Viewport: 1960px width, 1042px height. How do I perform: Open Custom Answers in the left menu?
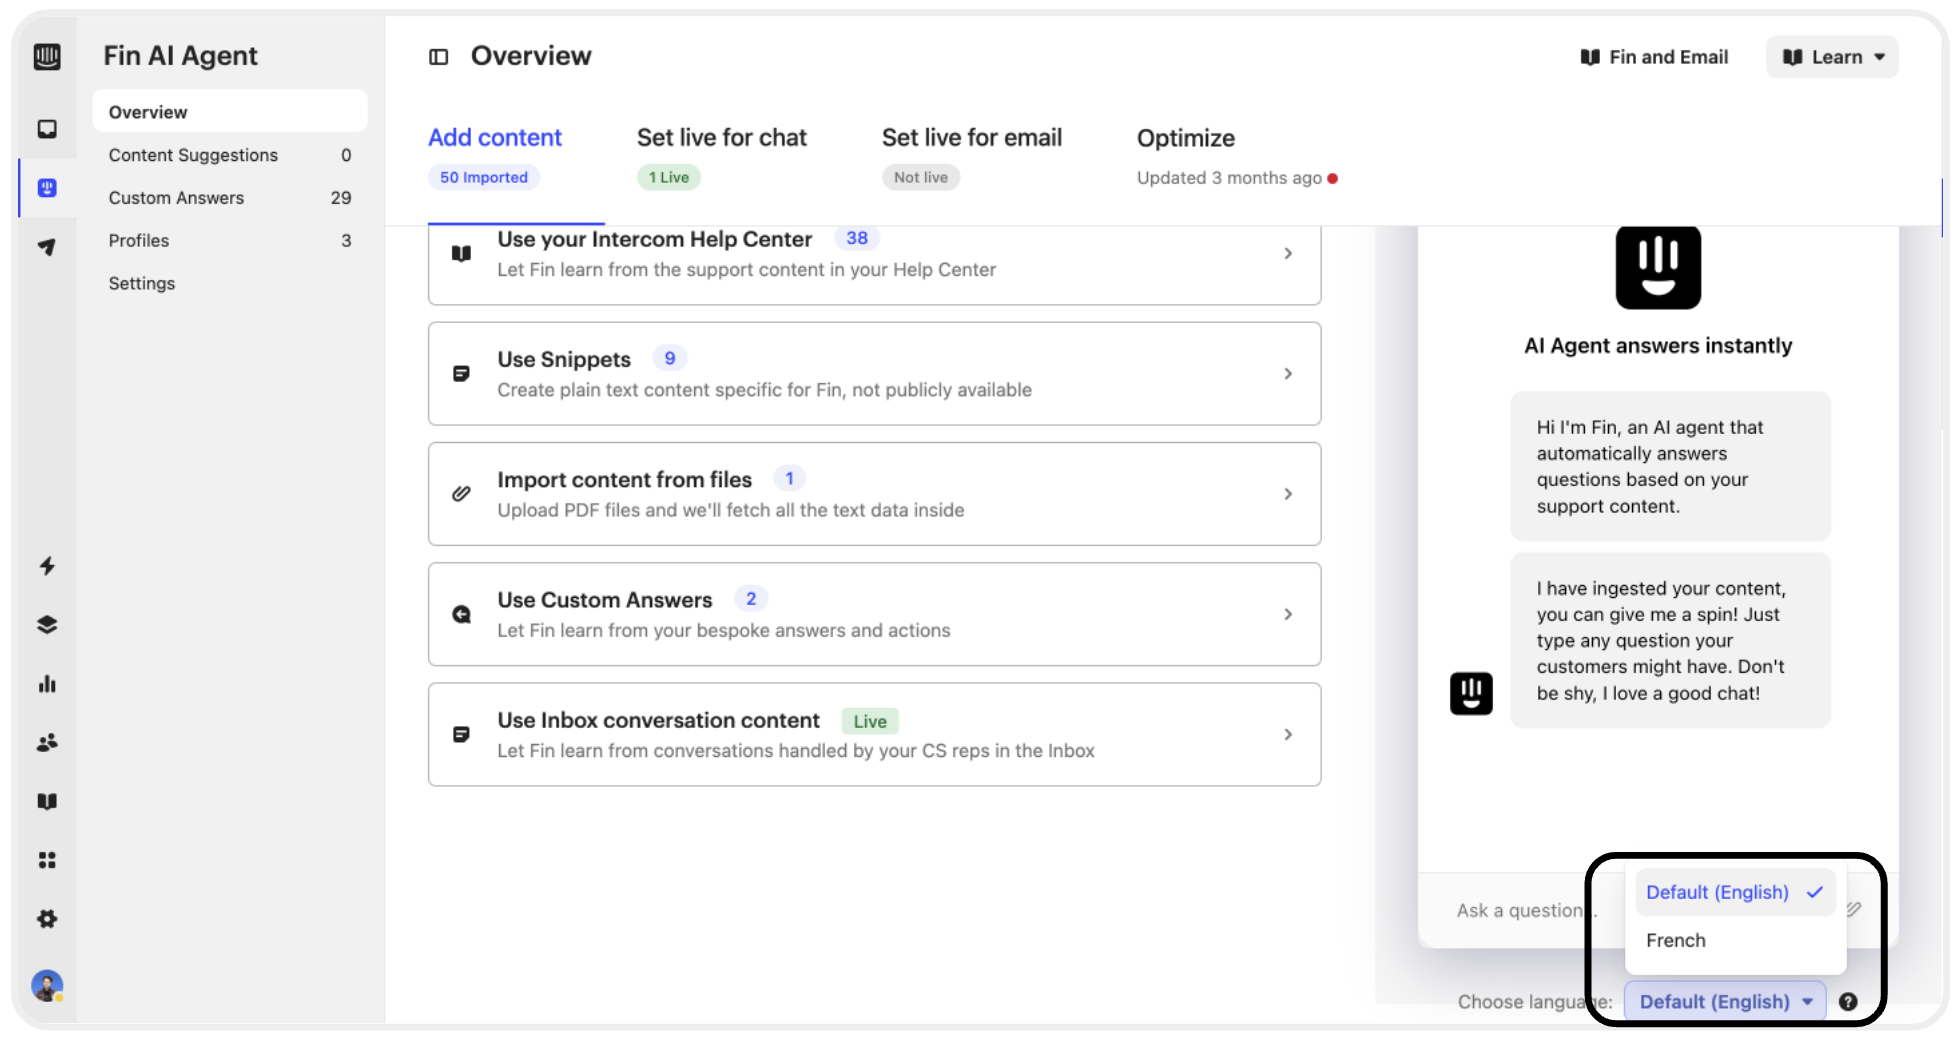(x=230, y=198)
